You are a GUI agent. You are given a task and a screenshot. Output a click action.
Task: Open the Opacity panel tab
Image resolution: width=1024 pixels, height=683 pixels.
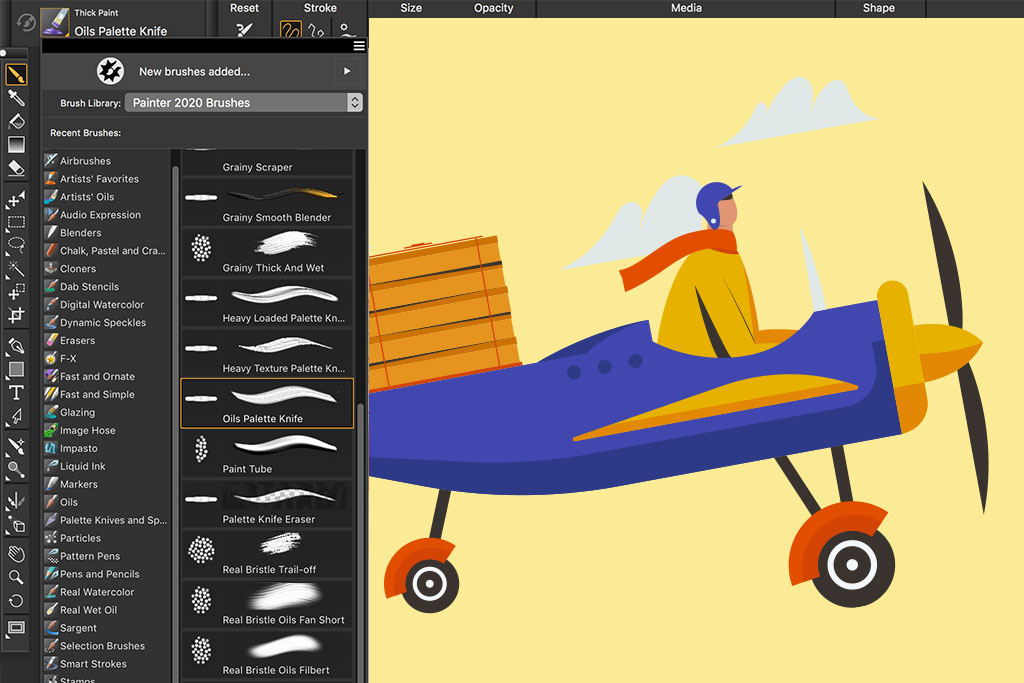(x=494, y=8)
